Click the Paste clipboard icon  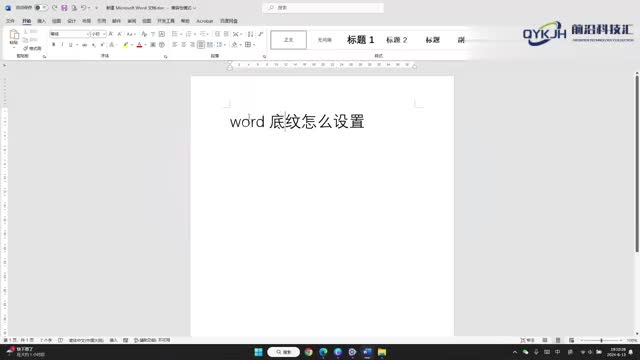pyautogui.click(x=14, y=35)
